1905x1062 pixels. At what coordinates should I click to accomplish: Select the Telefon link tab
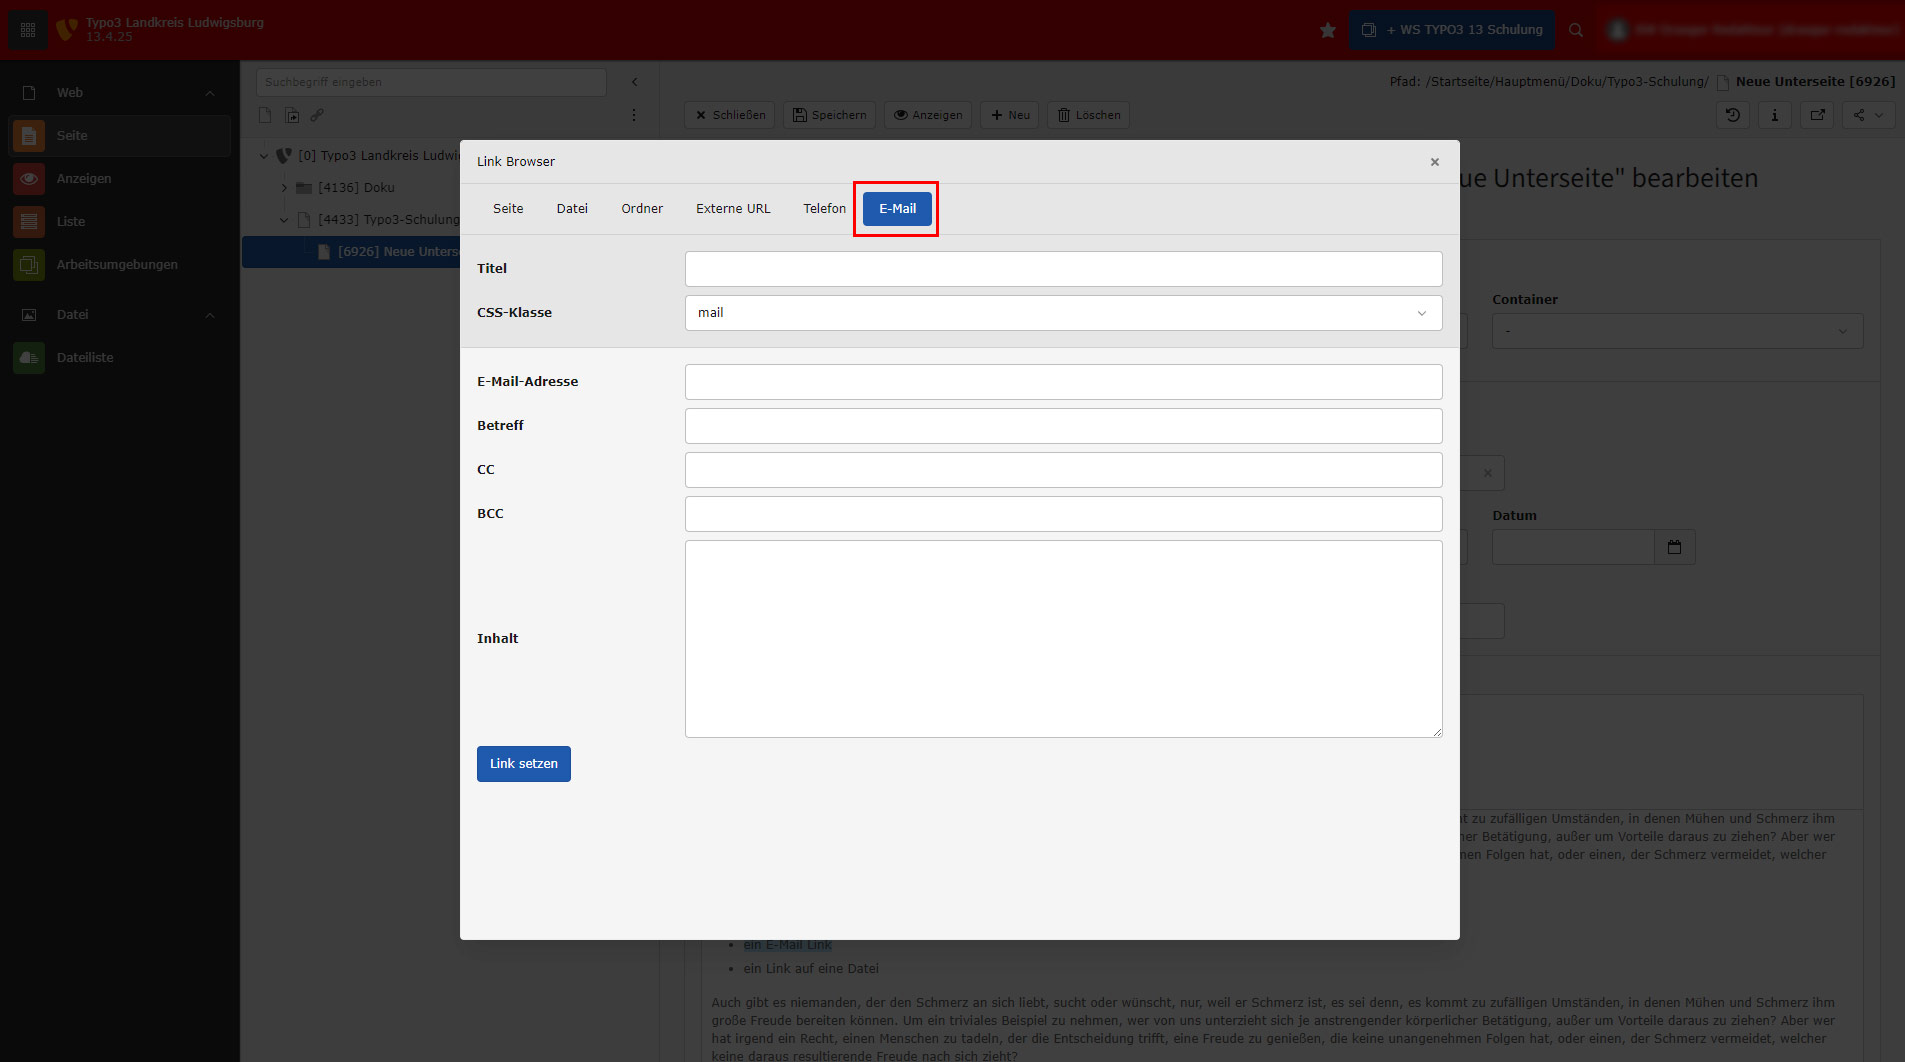[824, 209]
